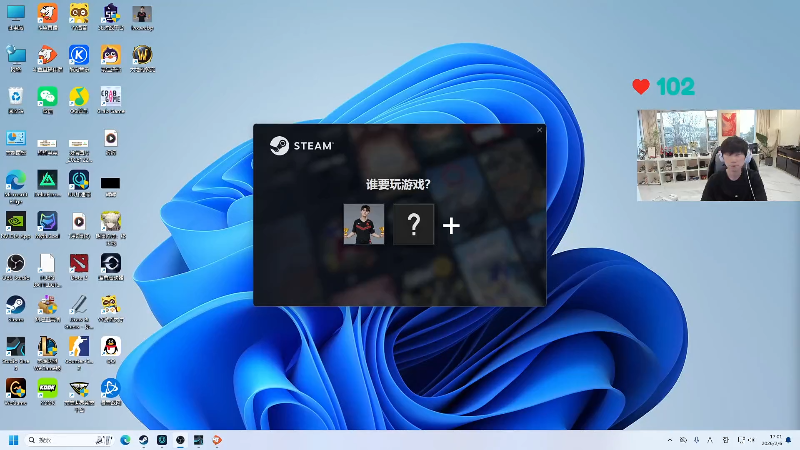Open Windows Start menu
800x450 pixels.
(14, 440)
